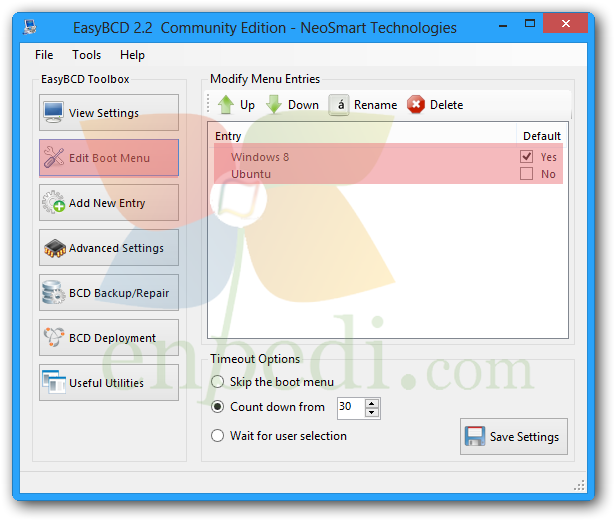Select the Windows 8 entry row
The height and width of the screenshot is (521, 615).
(388, 157)
